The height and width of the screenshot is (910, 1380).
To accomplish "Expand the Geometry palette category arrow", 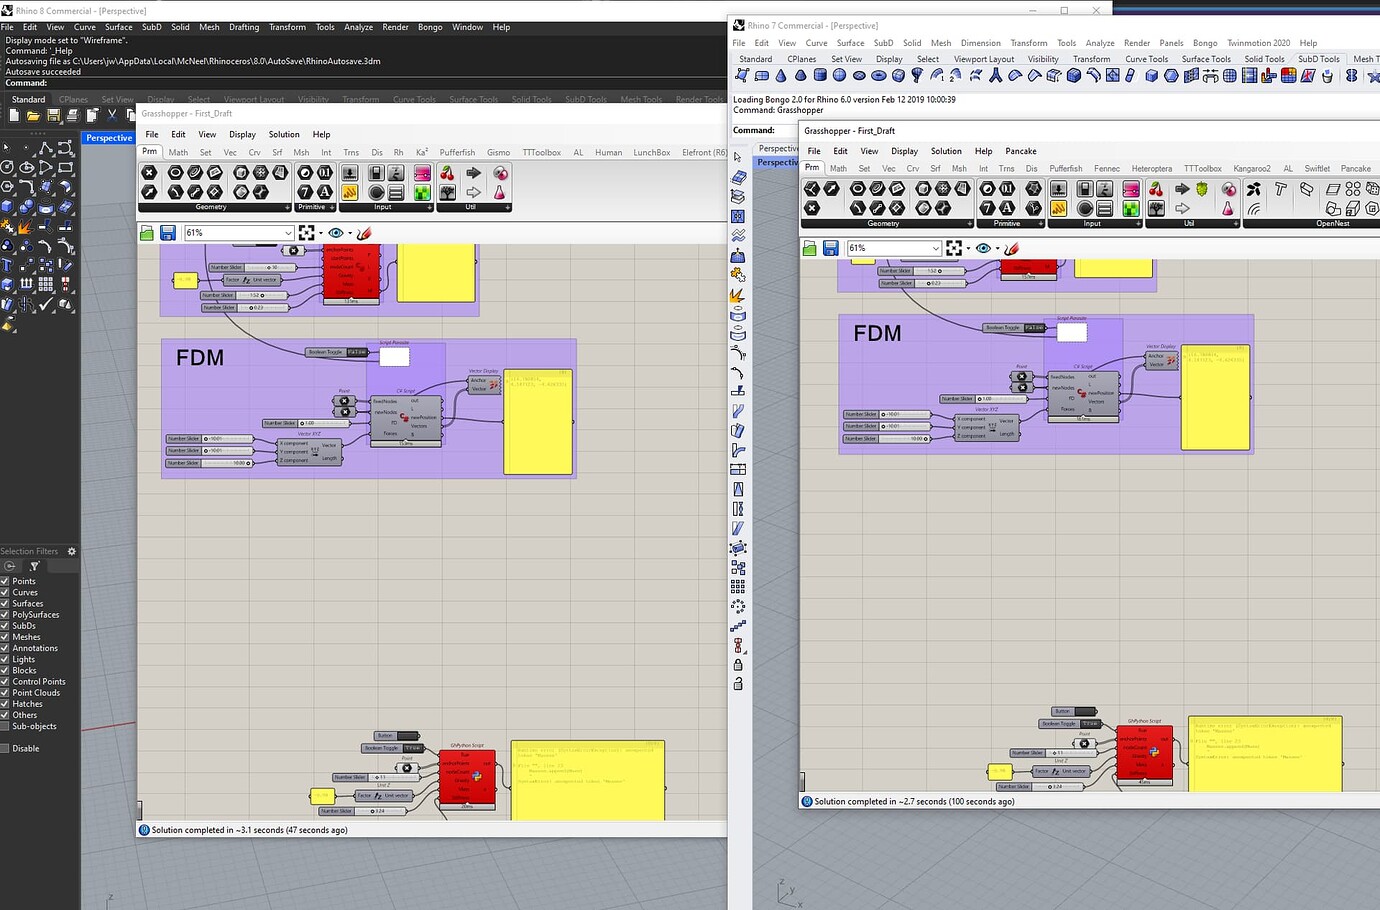I will (288, 207).
